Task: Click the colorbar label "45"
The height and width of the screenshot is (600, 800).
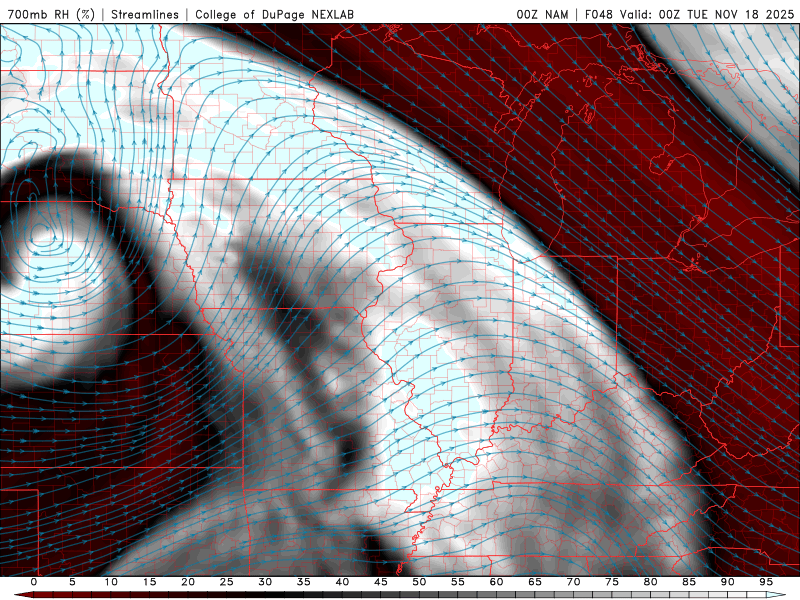Action: click(x=381, y=582)
